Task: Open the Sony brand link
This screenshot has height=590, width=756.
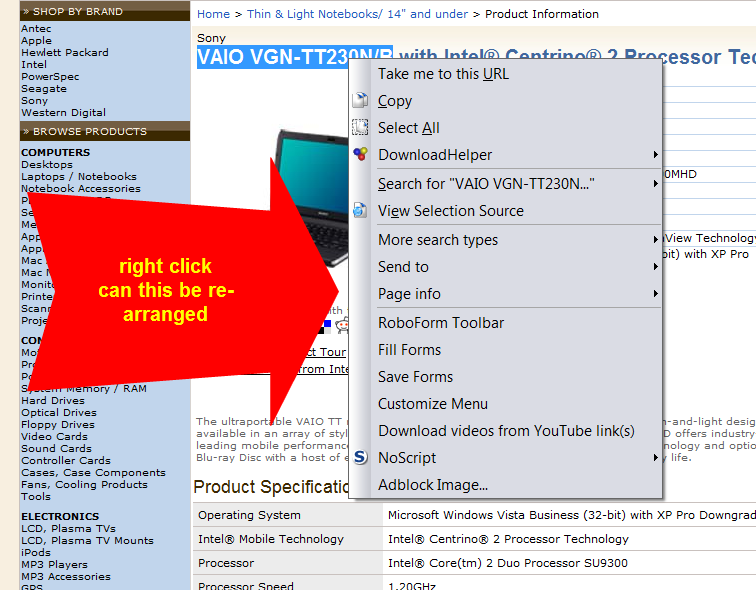Action: 34,101
